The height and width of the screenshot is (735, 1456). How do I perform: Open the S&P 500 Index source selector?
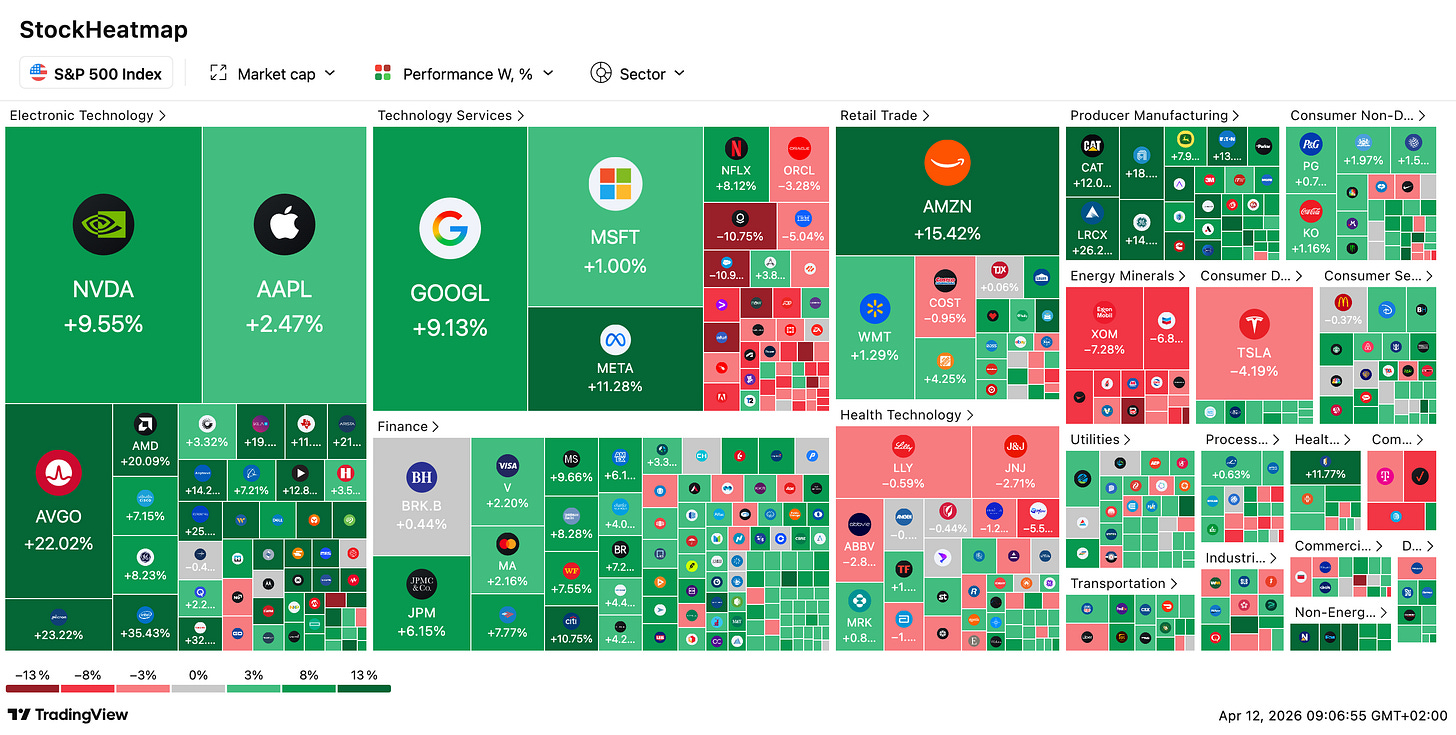point(97,73)
